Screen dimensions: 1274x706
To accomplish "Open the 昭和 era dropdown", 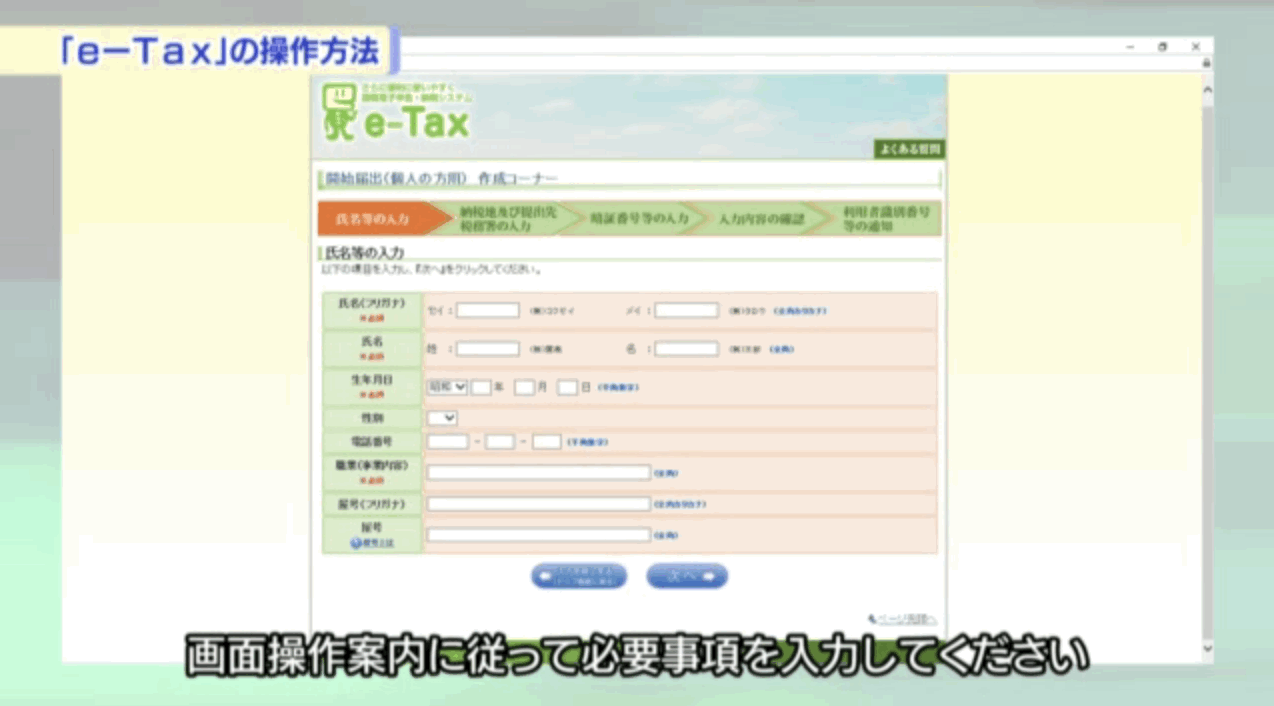I will (447, 386).
